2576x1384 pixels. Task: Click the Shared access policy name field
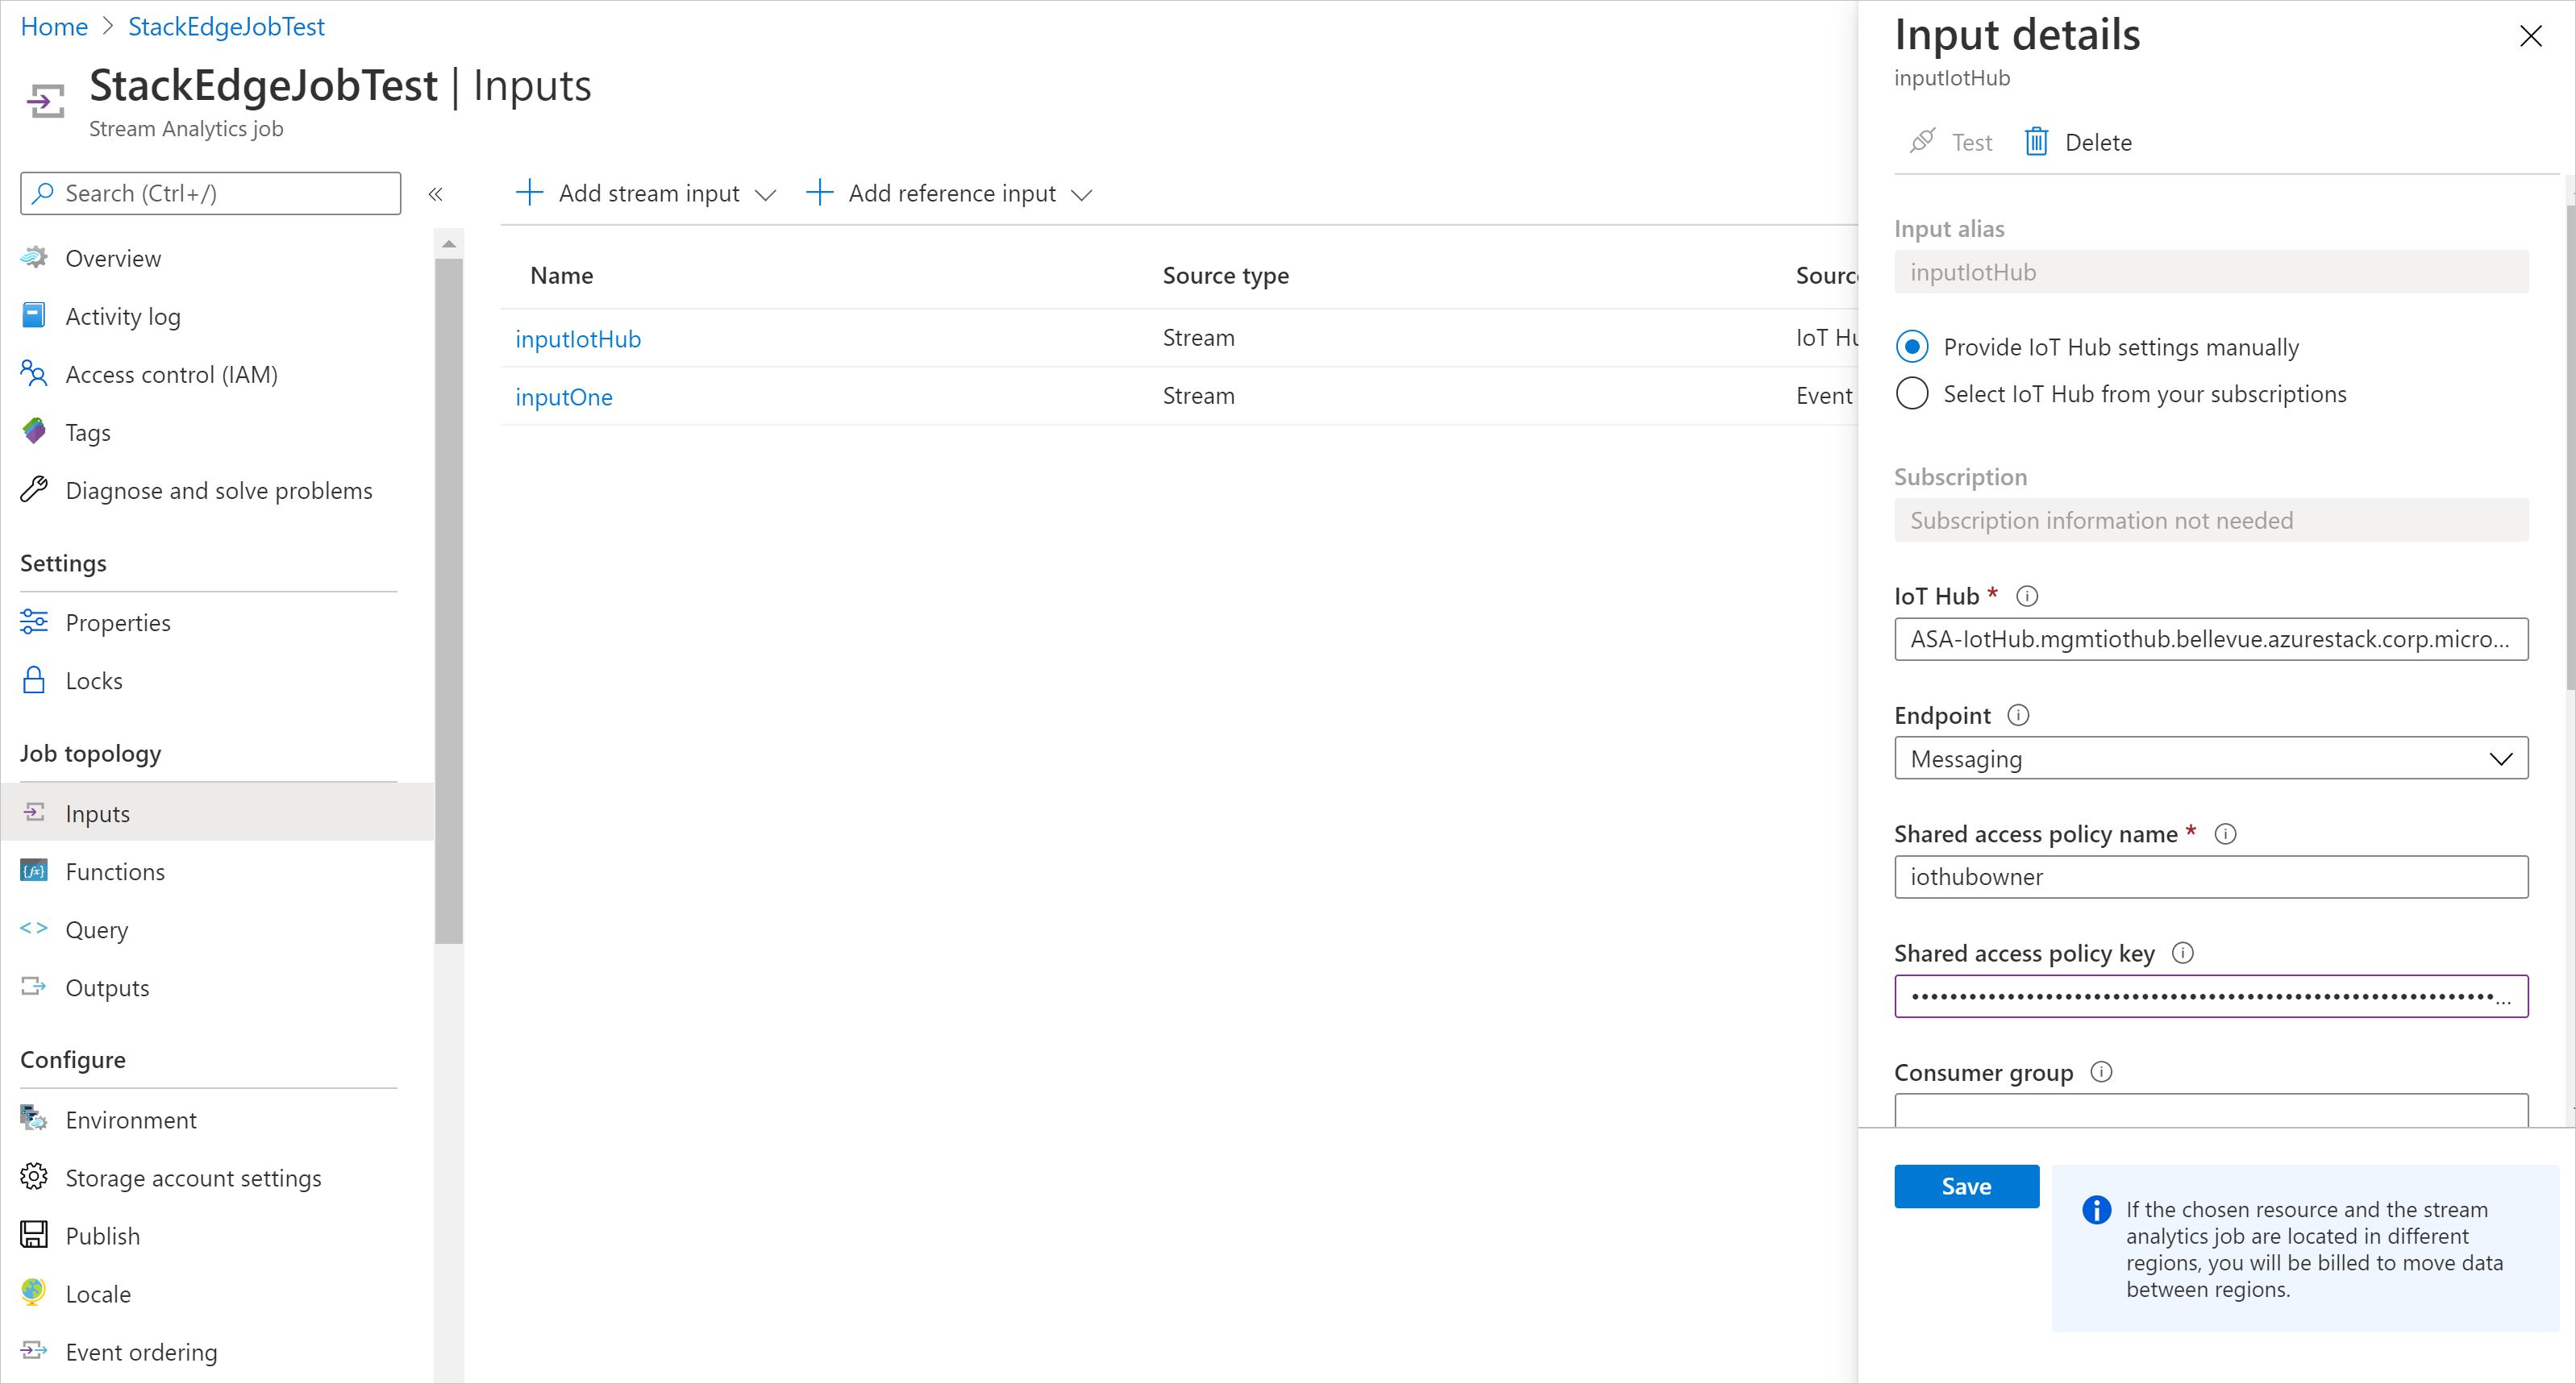point(2210,877)
